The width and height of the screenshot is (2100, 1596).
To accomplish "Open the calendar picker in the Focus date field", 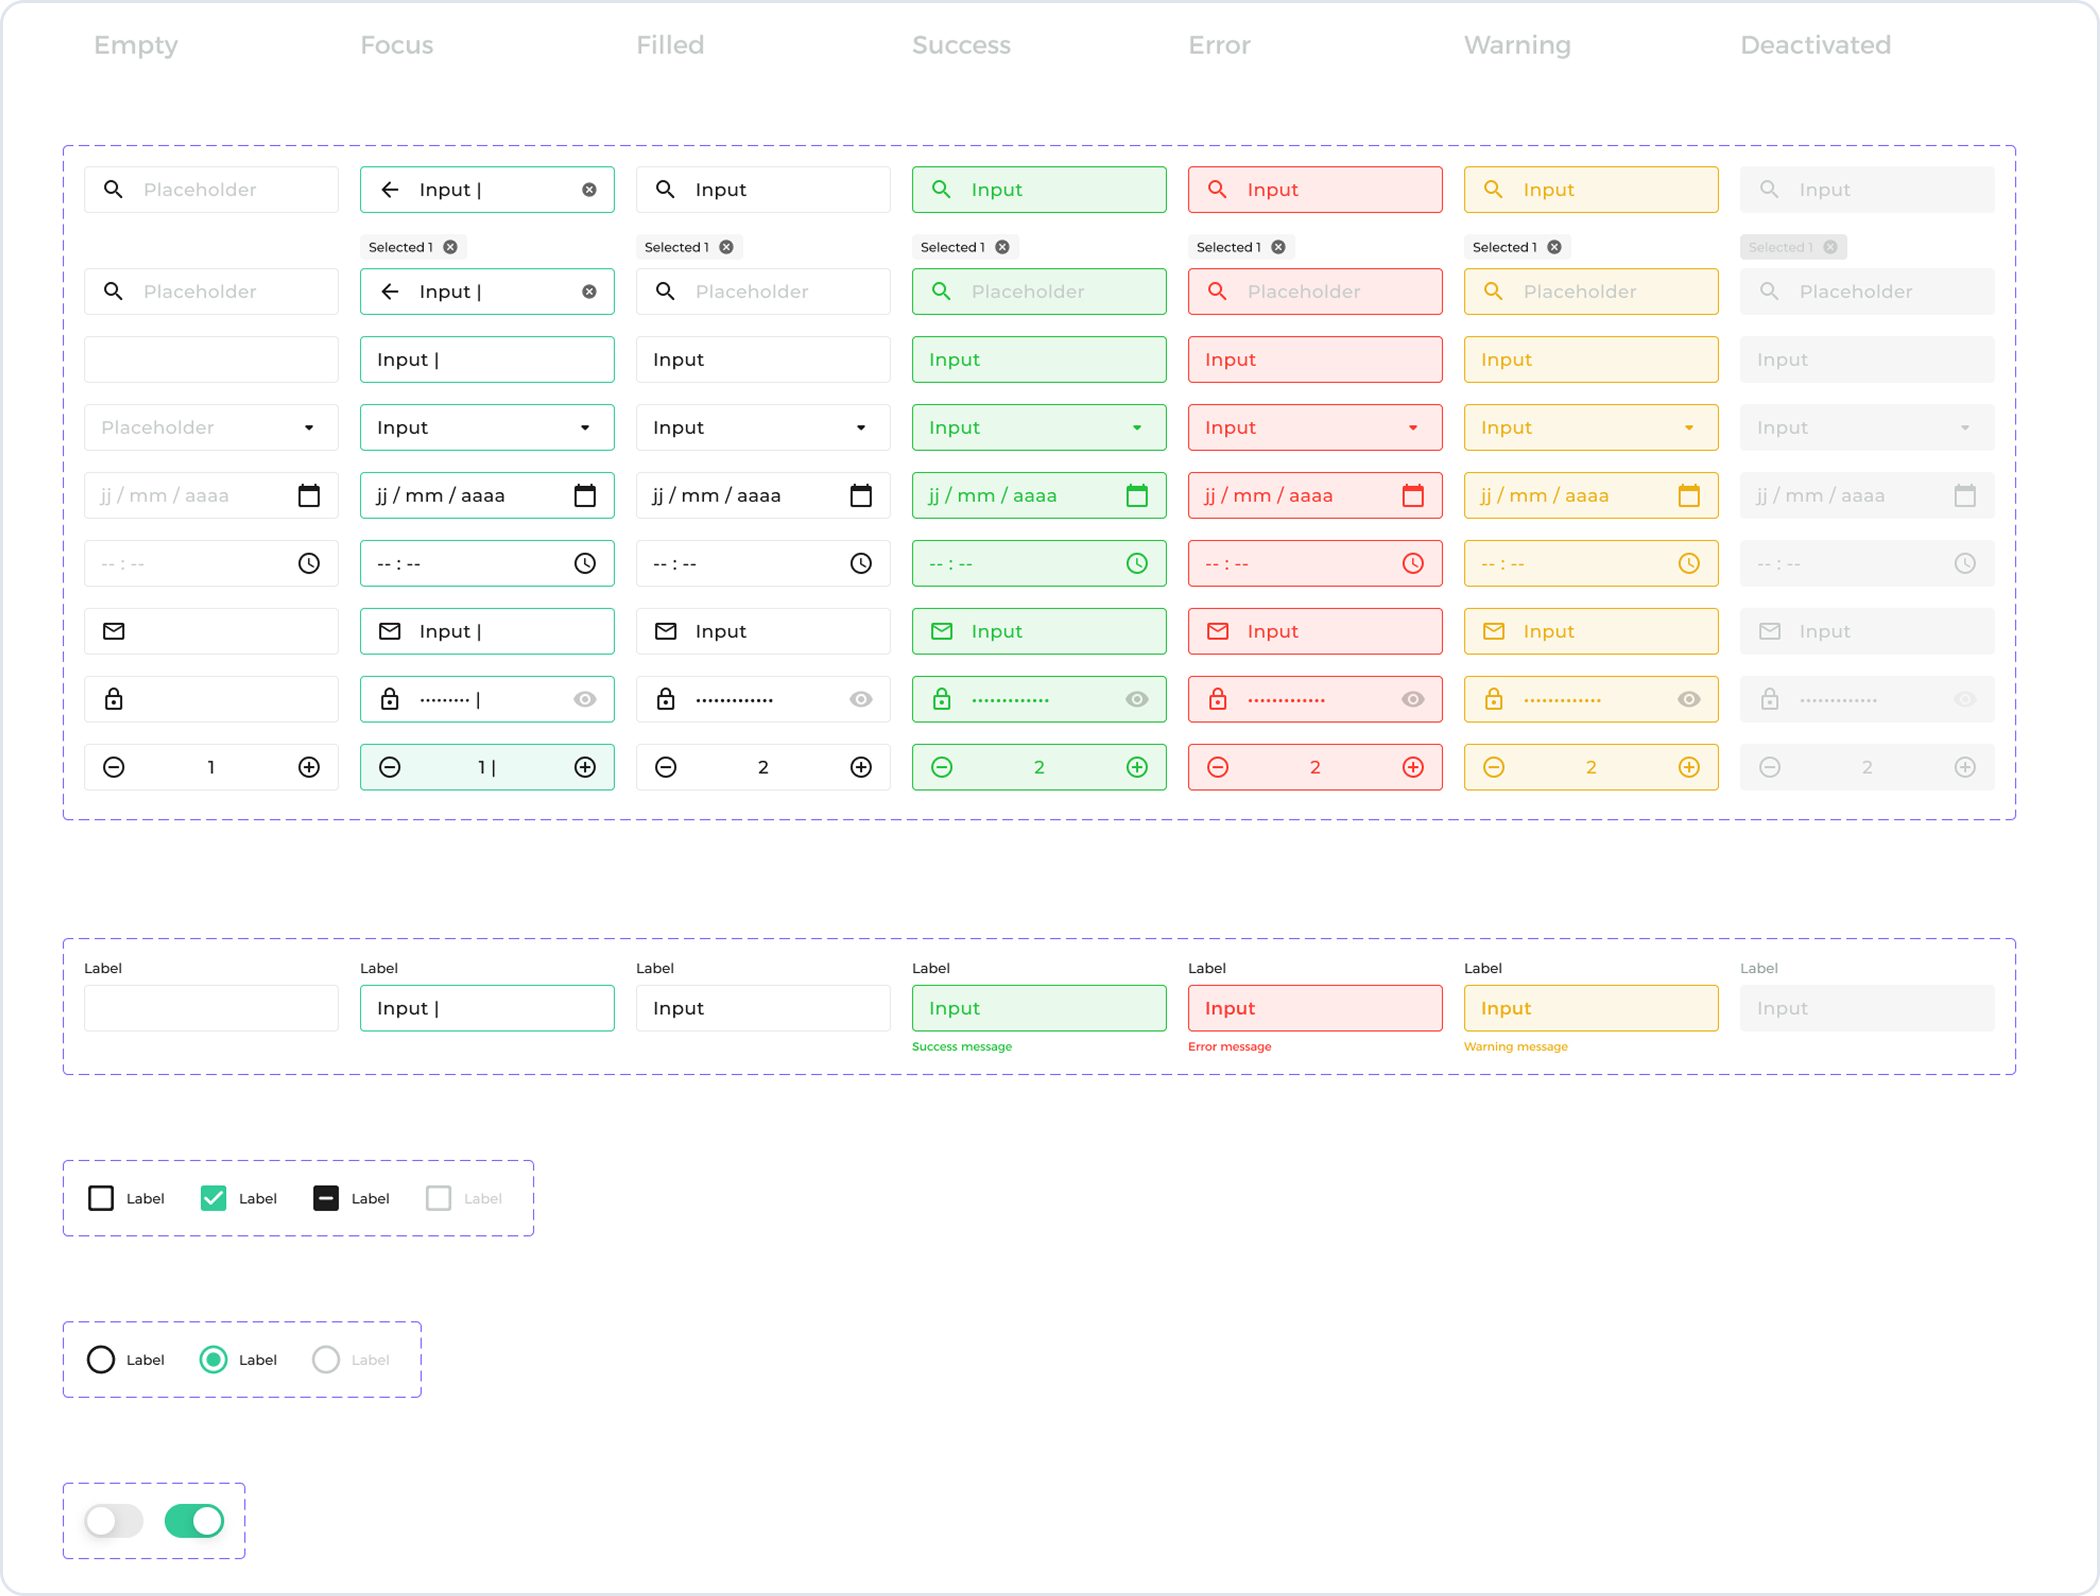I will pos(585,495).
